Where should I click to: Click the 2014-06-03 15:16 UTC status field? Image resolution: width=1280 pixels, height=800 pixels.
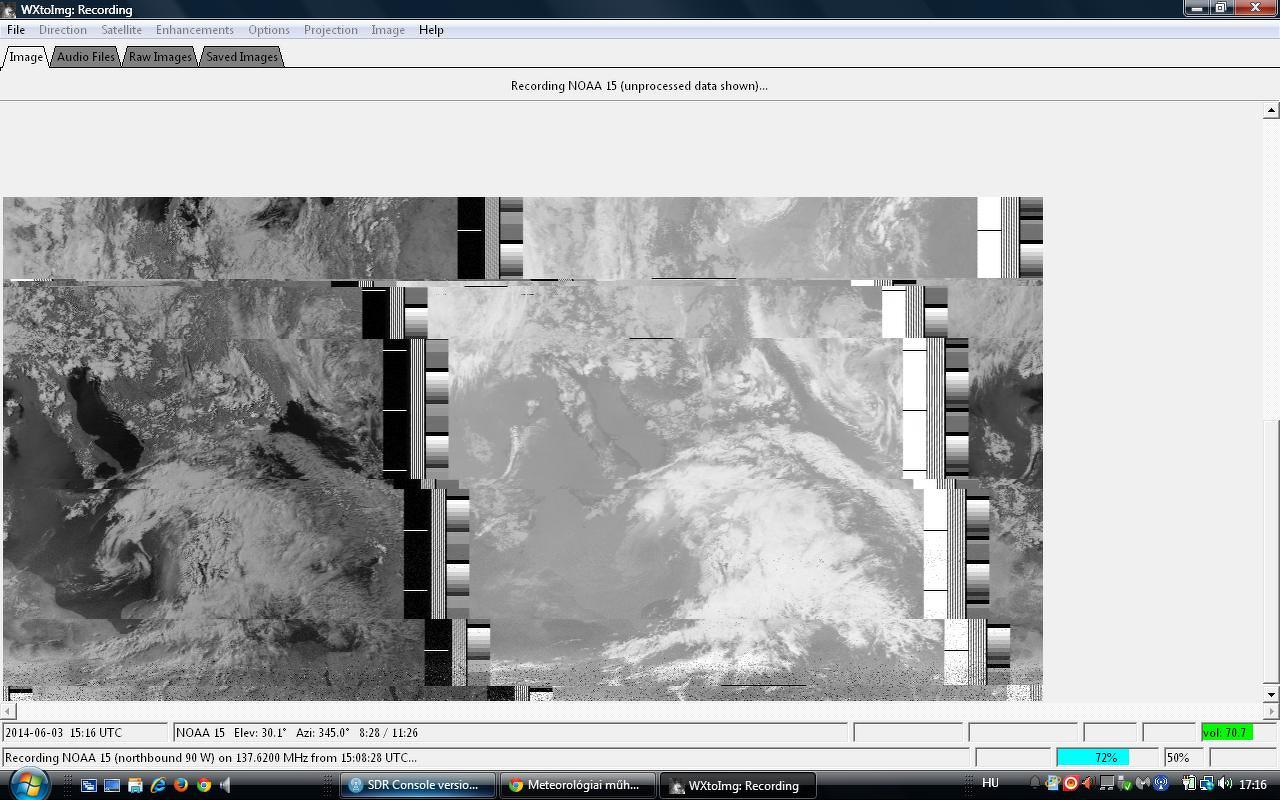pyautogui.click(x=85, y=733)
